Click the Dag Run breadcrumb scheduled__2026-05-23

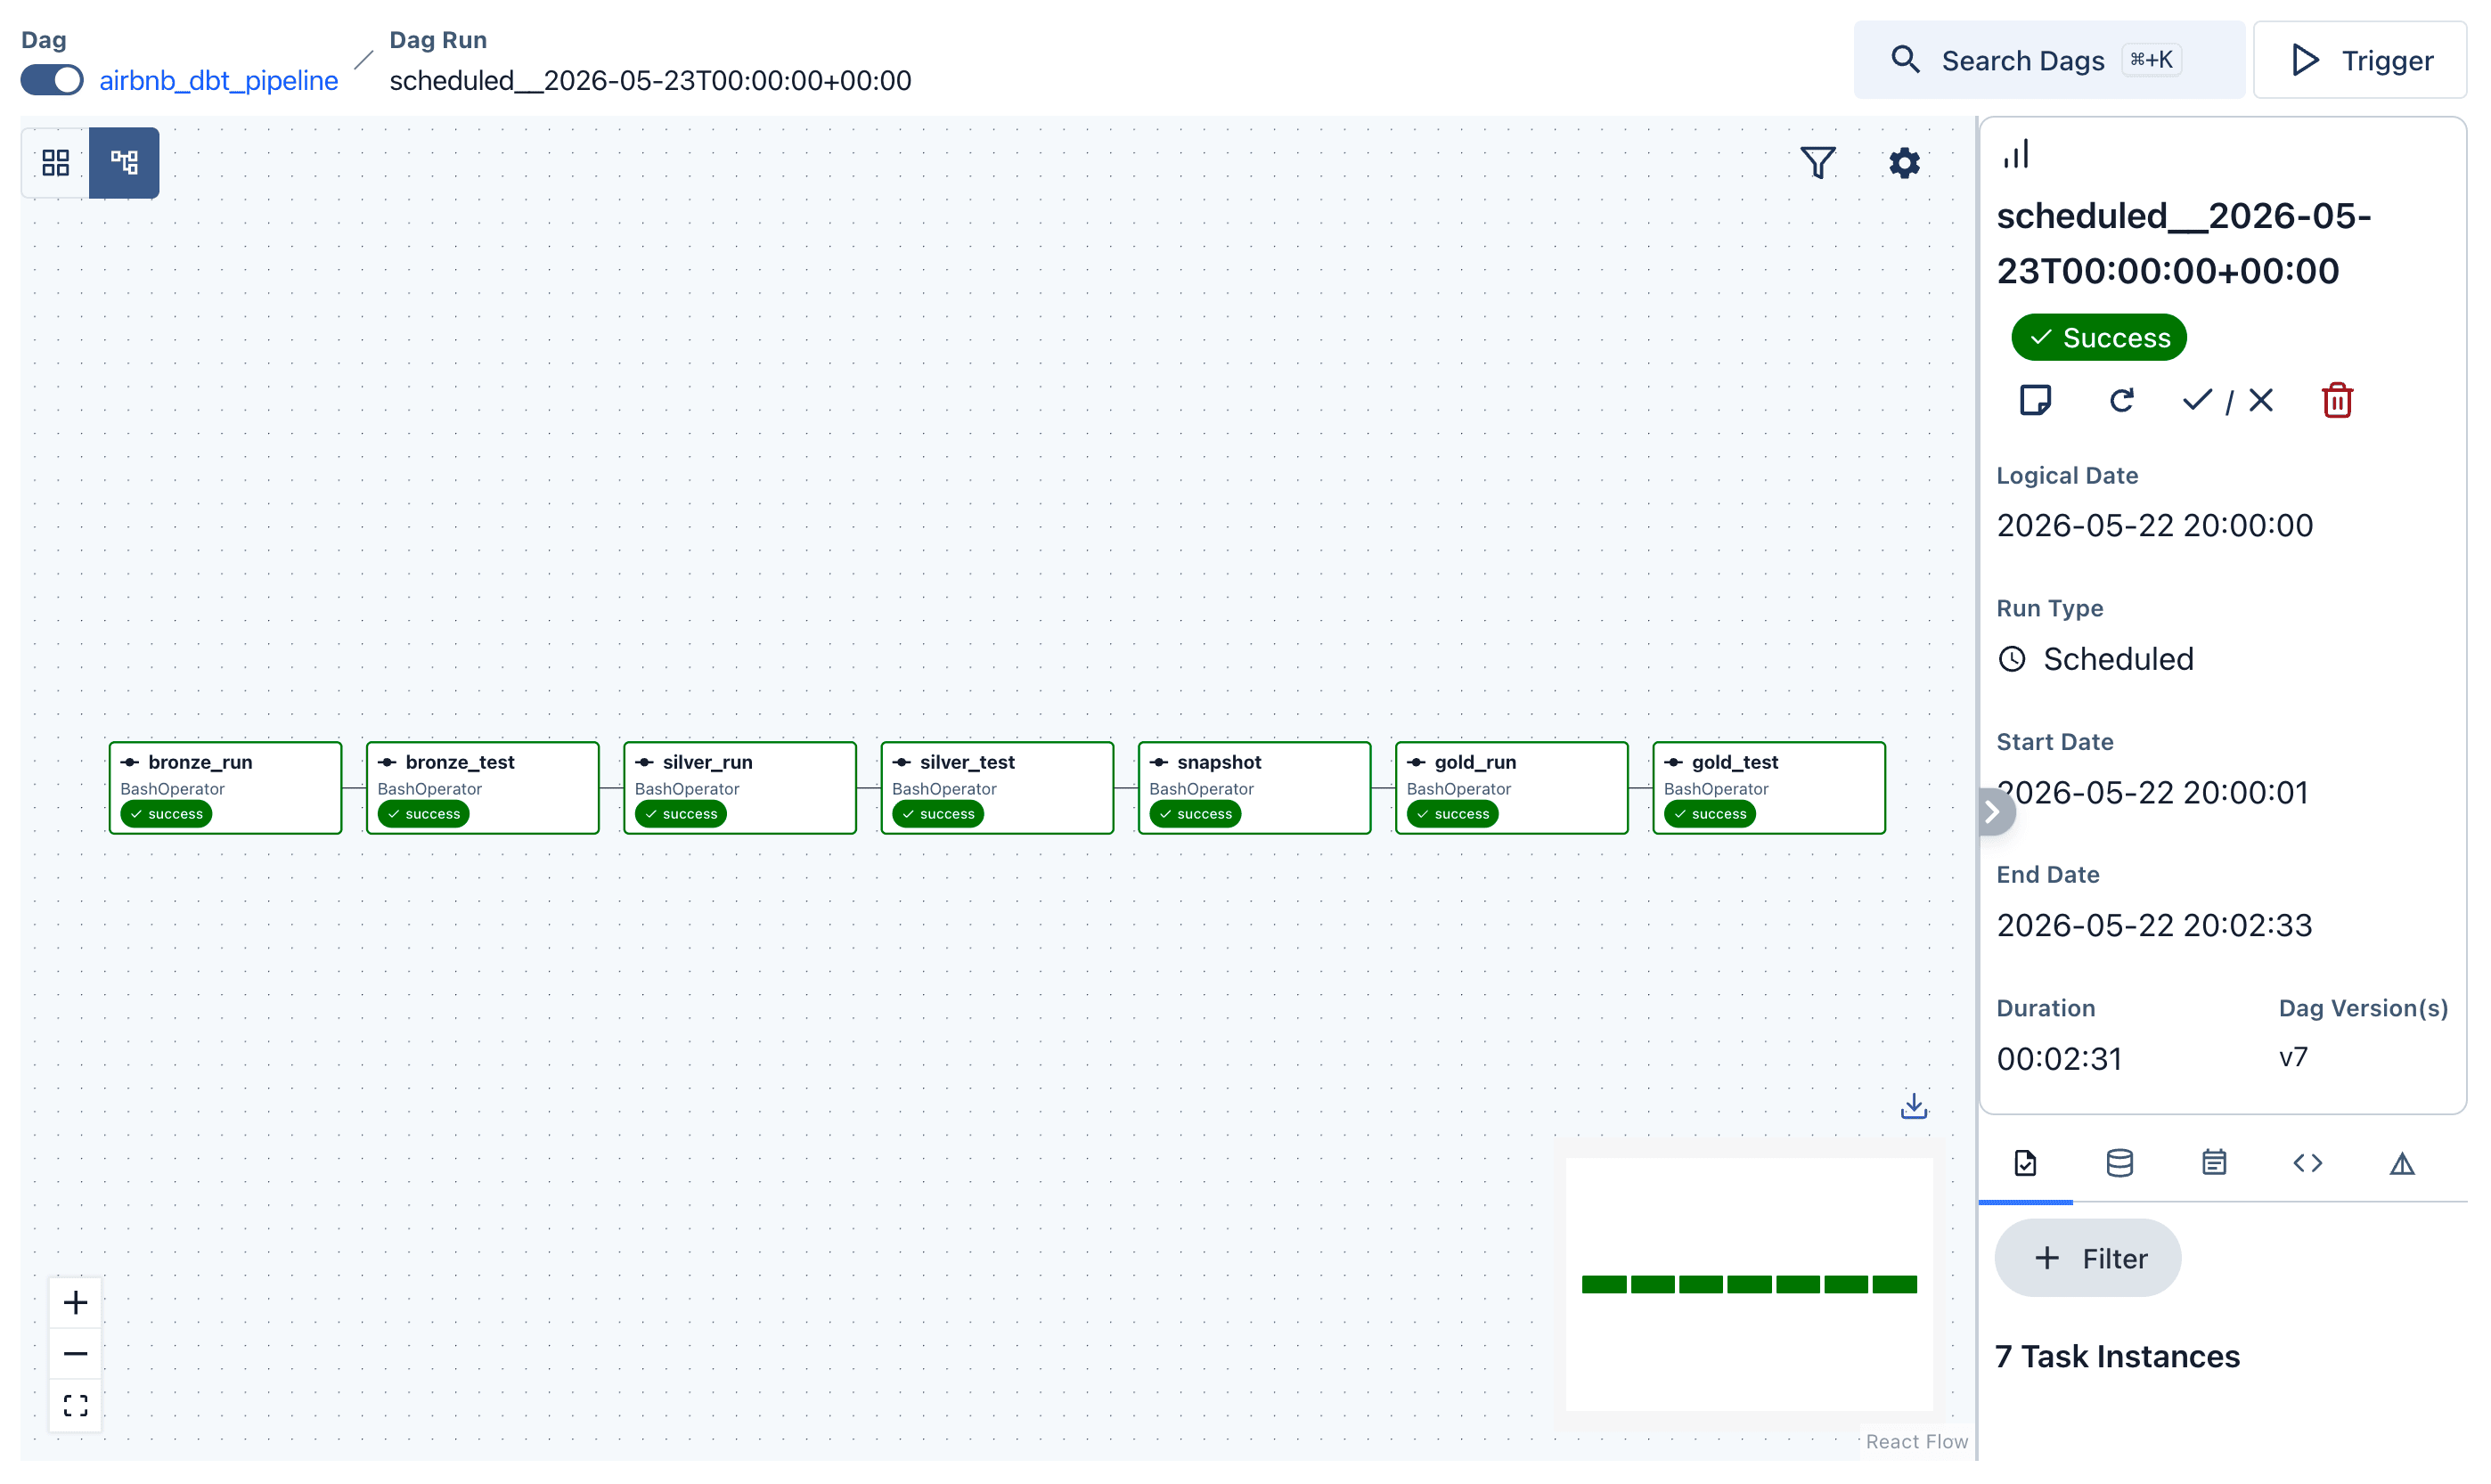(651, 80)
